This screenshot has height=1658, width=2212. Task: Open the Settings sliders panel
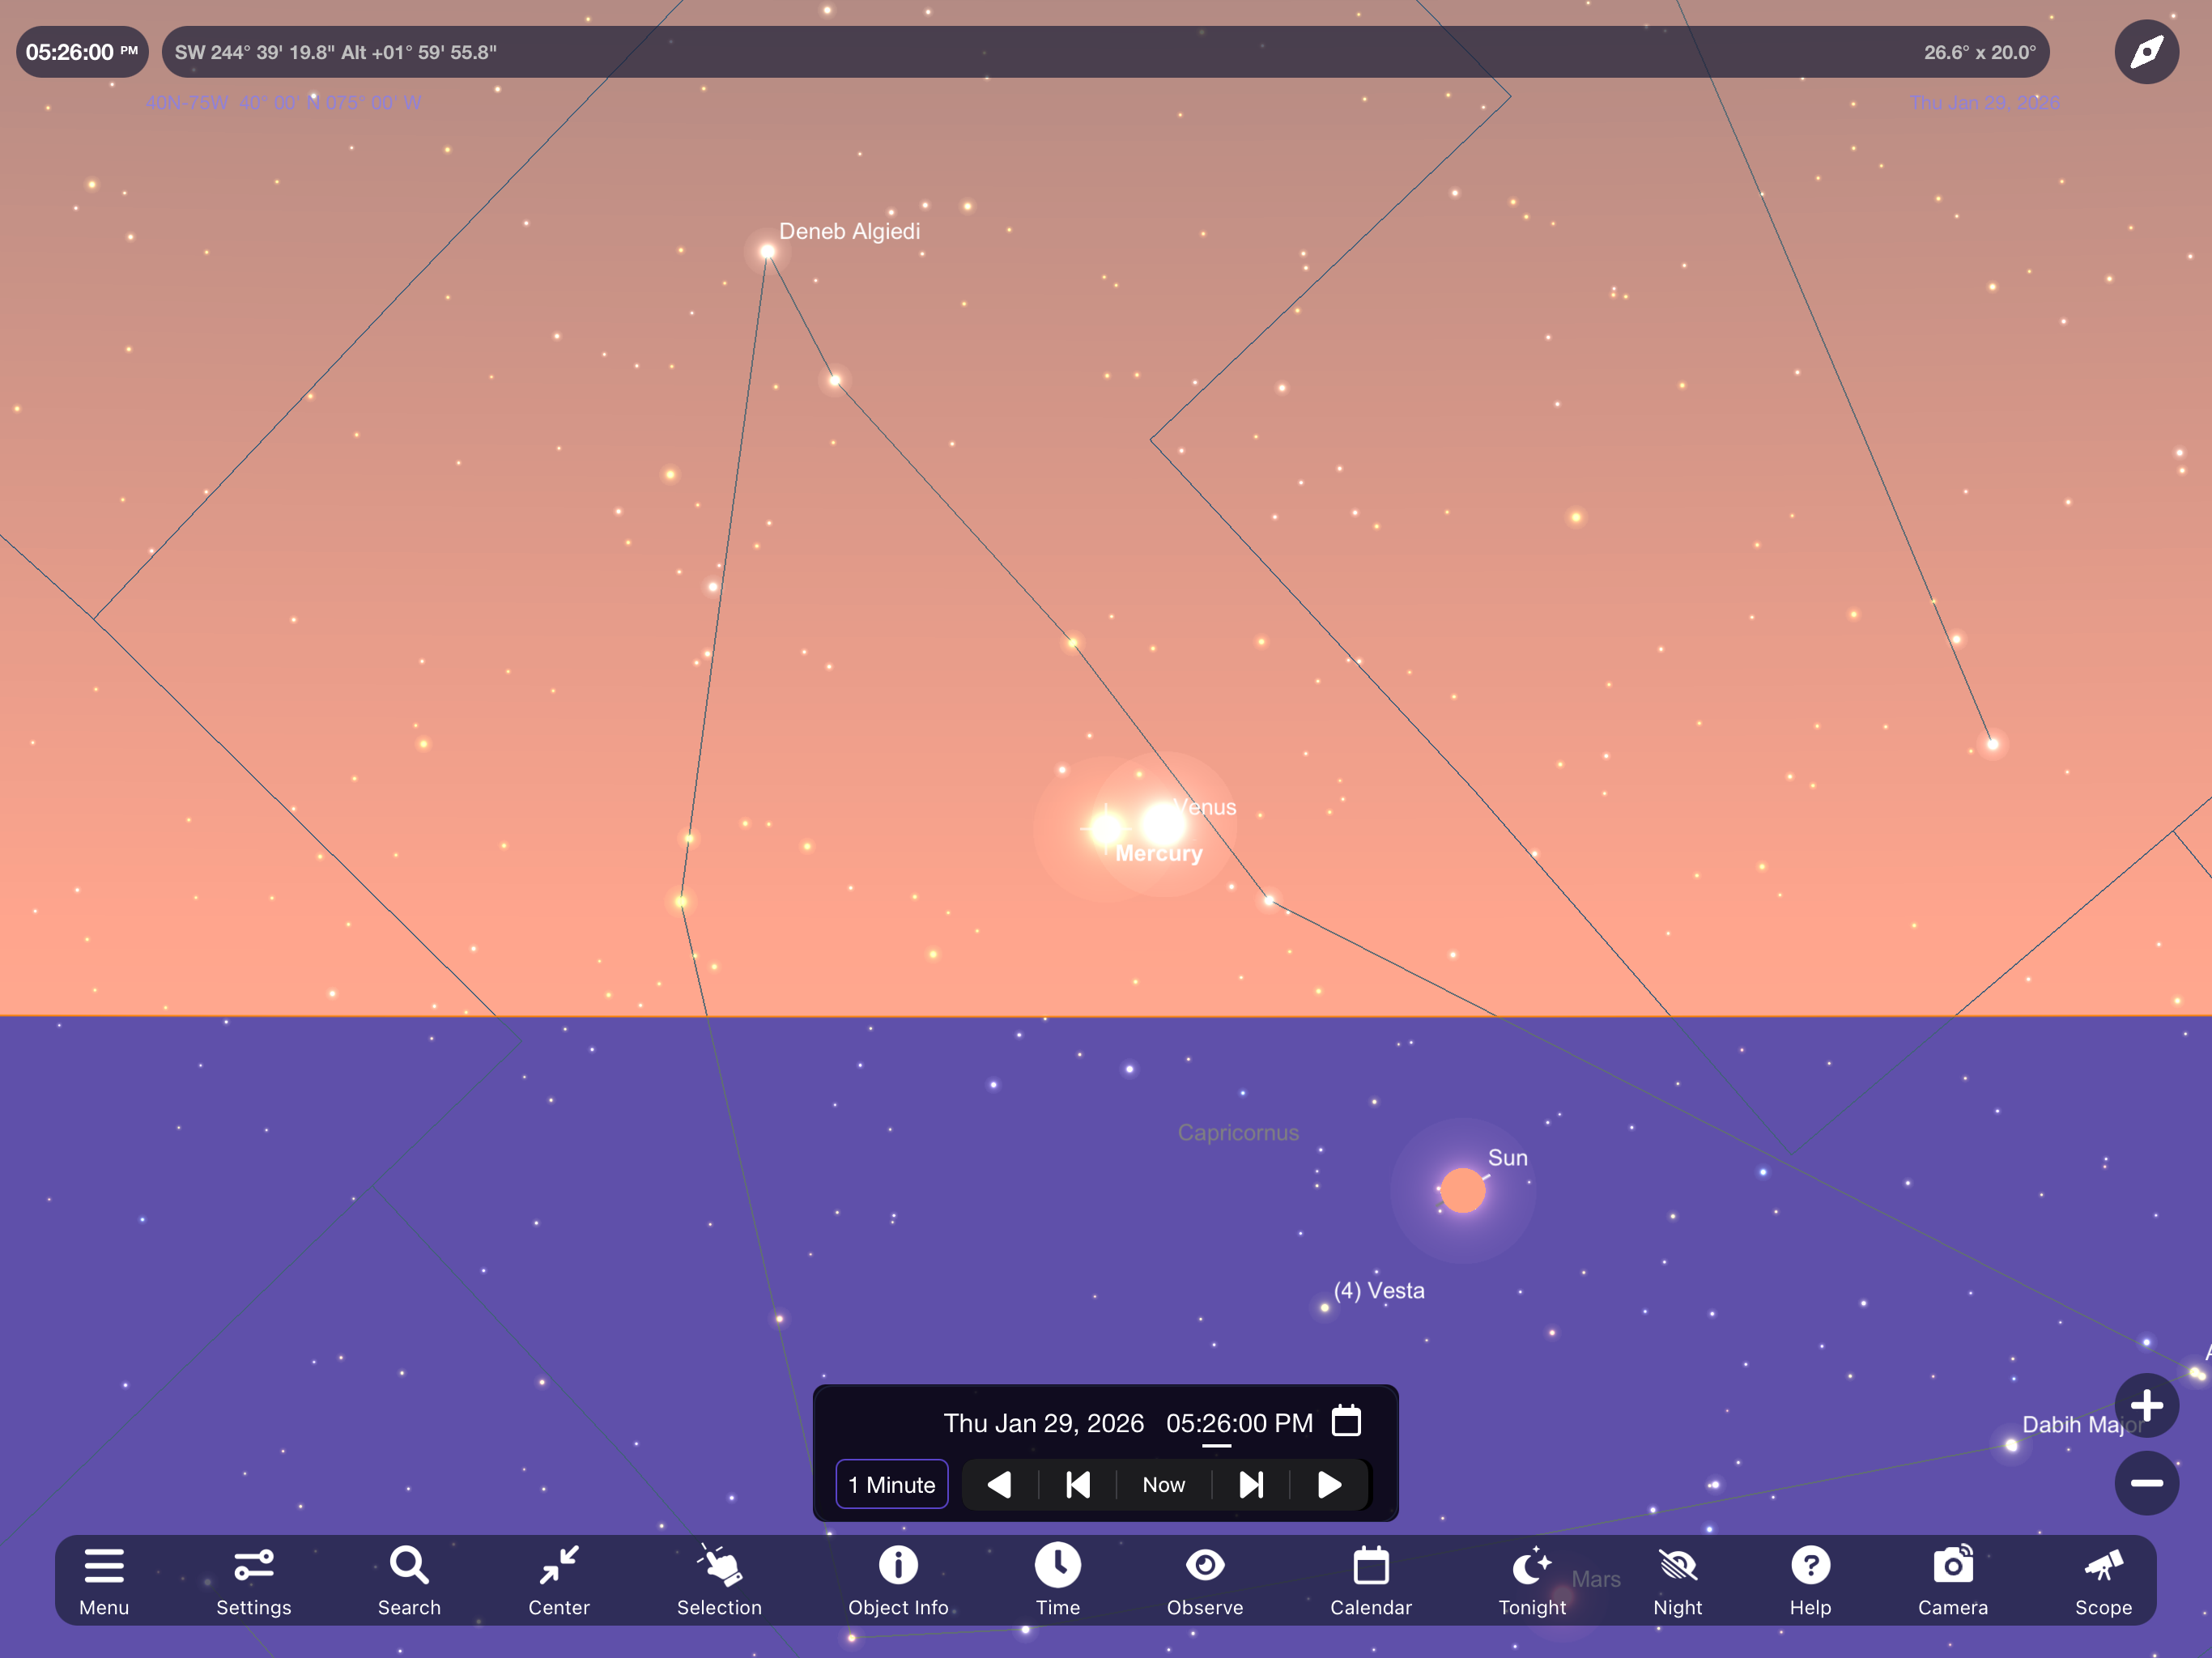click(253, 1580)
